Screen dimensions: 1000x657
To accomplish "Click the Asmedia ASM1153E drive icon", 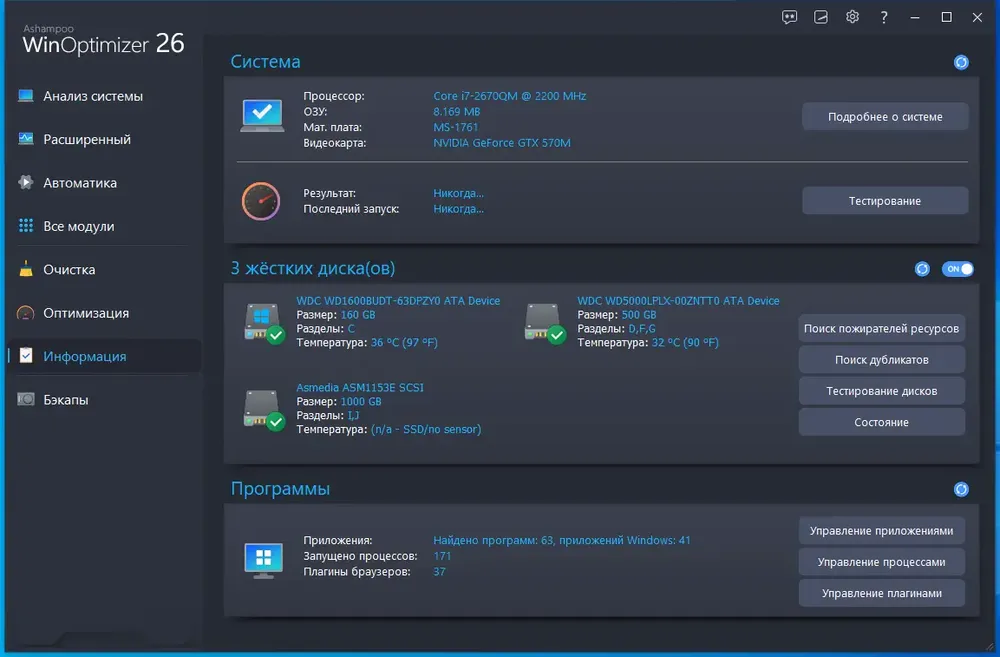I will pos(265,410).
